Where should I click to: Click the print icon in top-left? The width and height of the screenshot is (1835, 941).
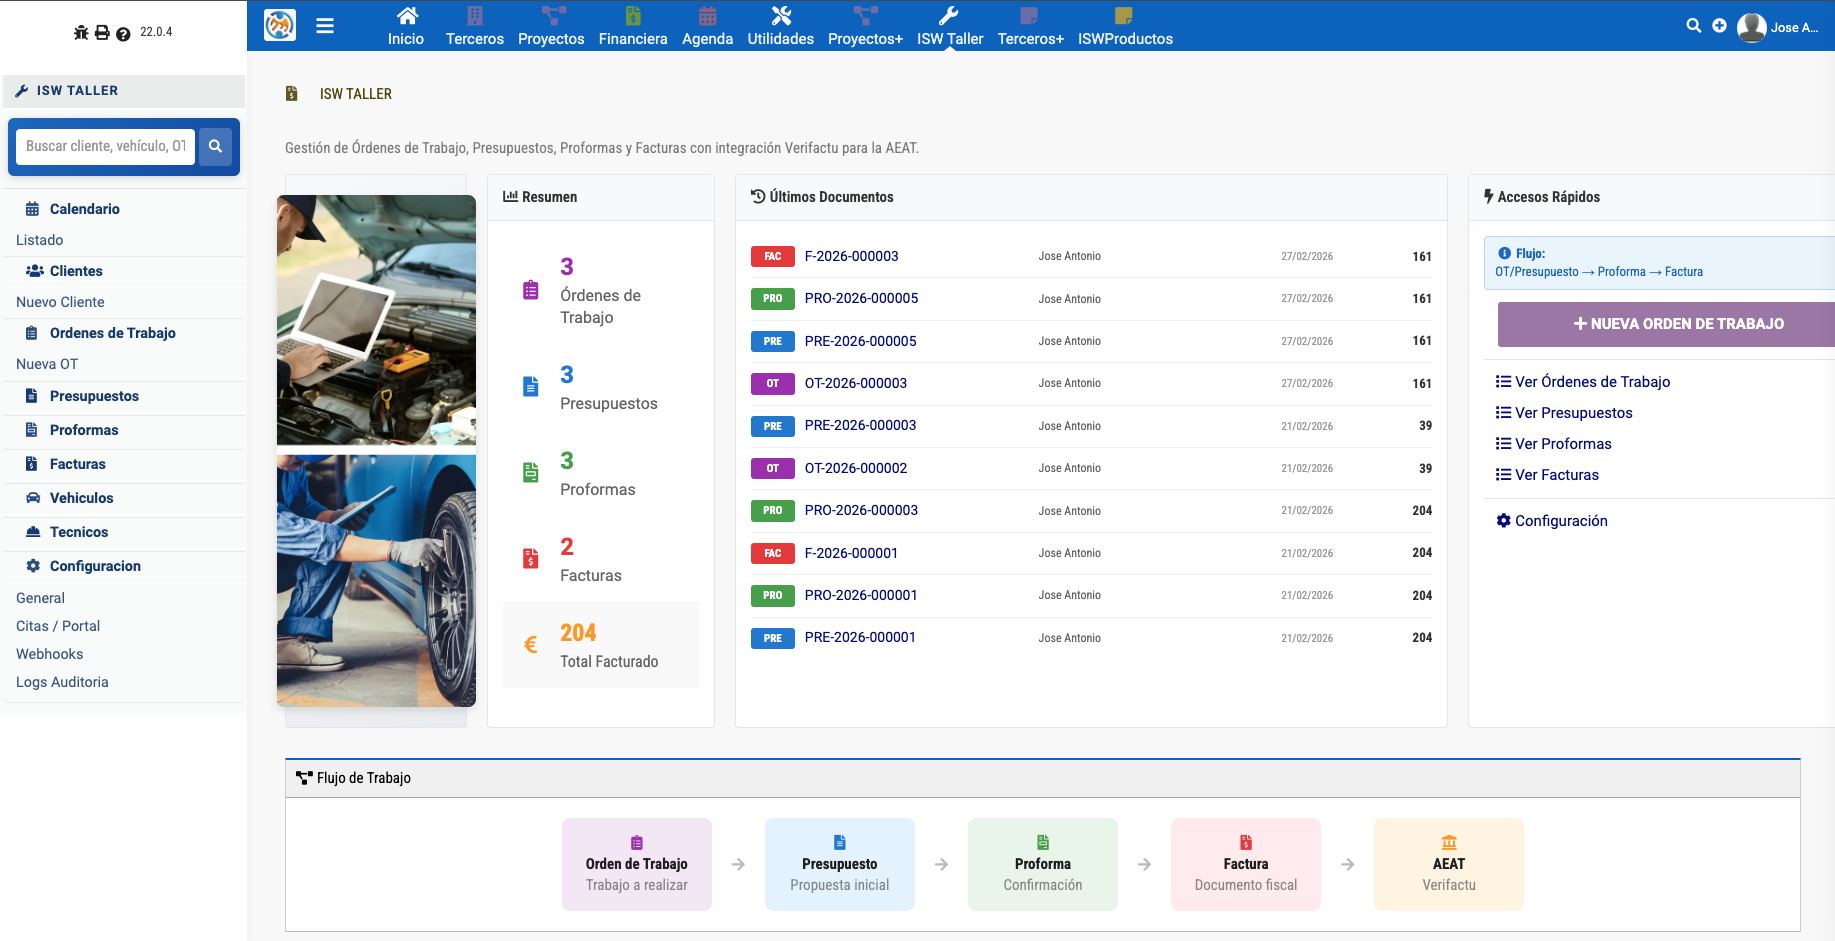102,33
